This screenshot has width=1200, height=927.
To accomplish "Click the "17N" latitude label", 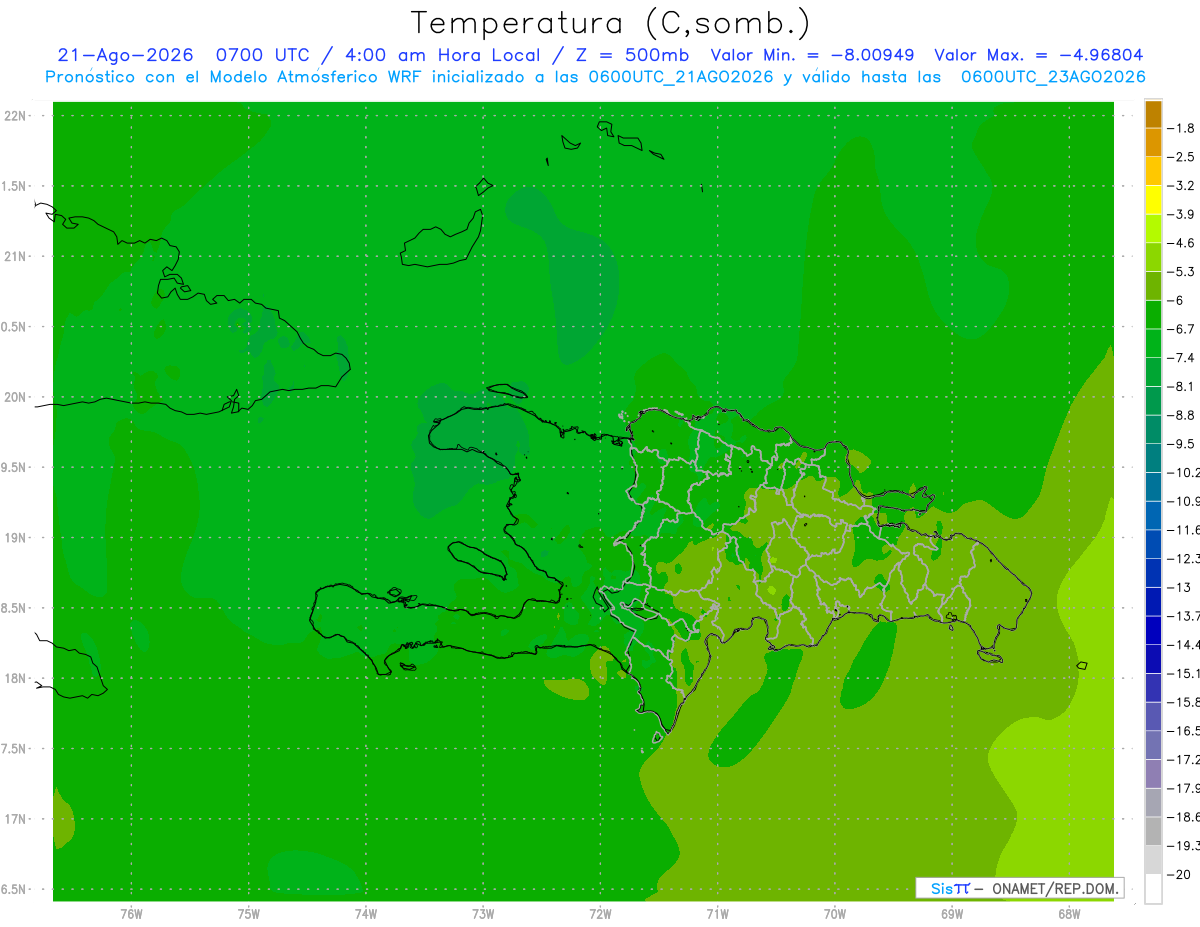I will tap(16, 819).
